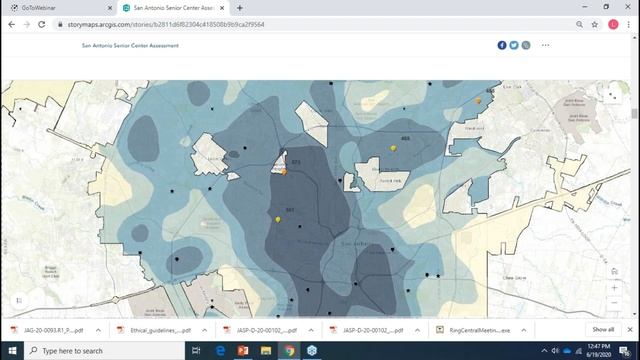
Task: Open the GoToWebinar flower icon on taskbar
Action: pos(312,351)
